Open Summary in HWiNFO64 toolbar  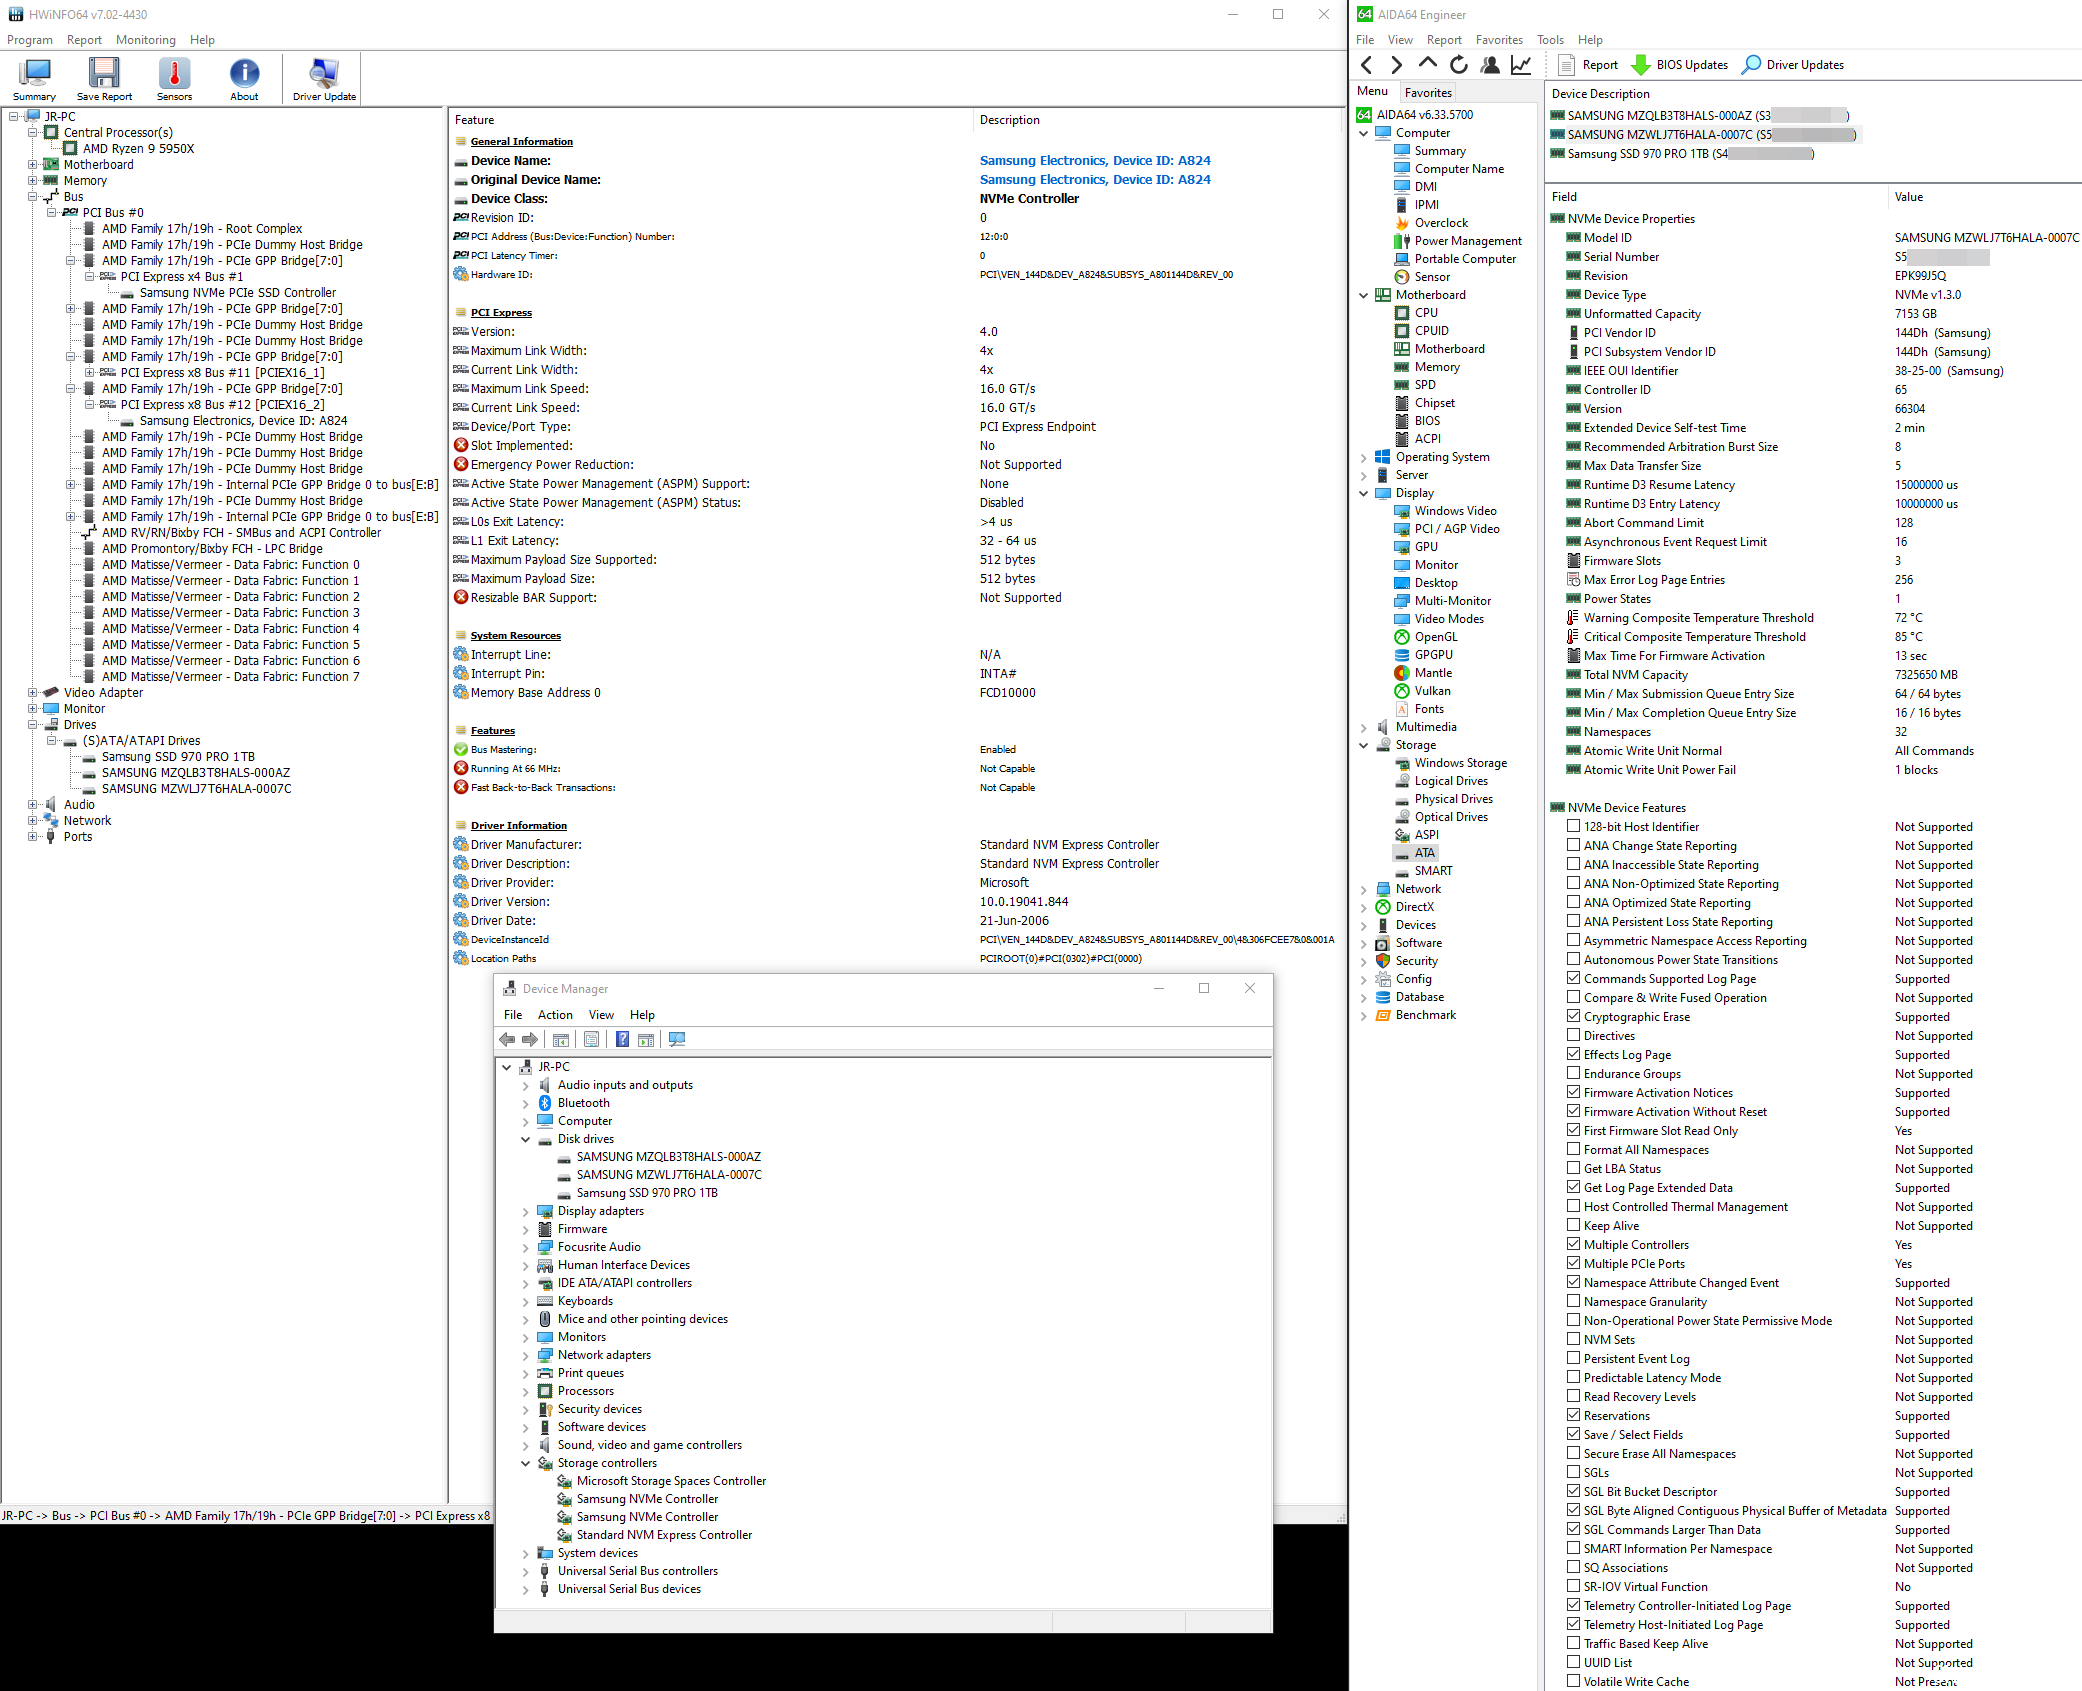click(35, 79)
